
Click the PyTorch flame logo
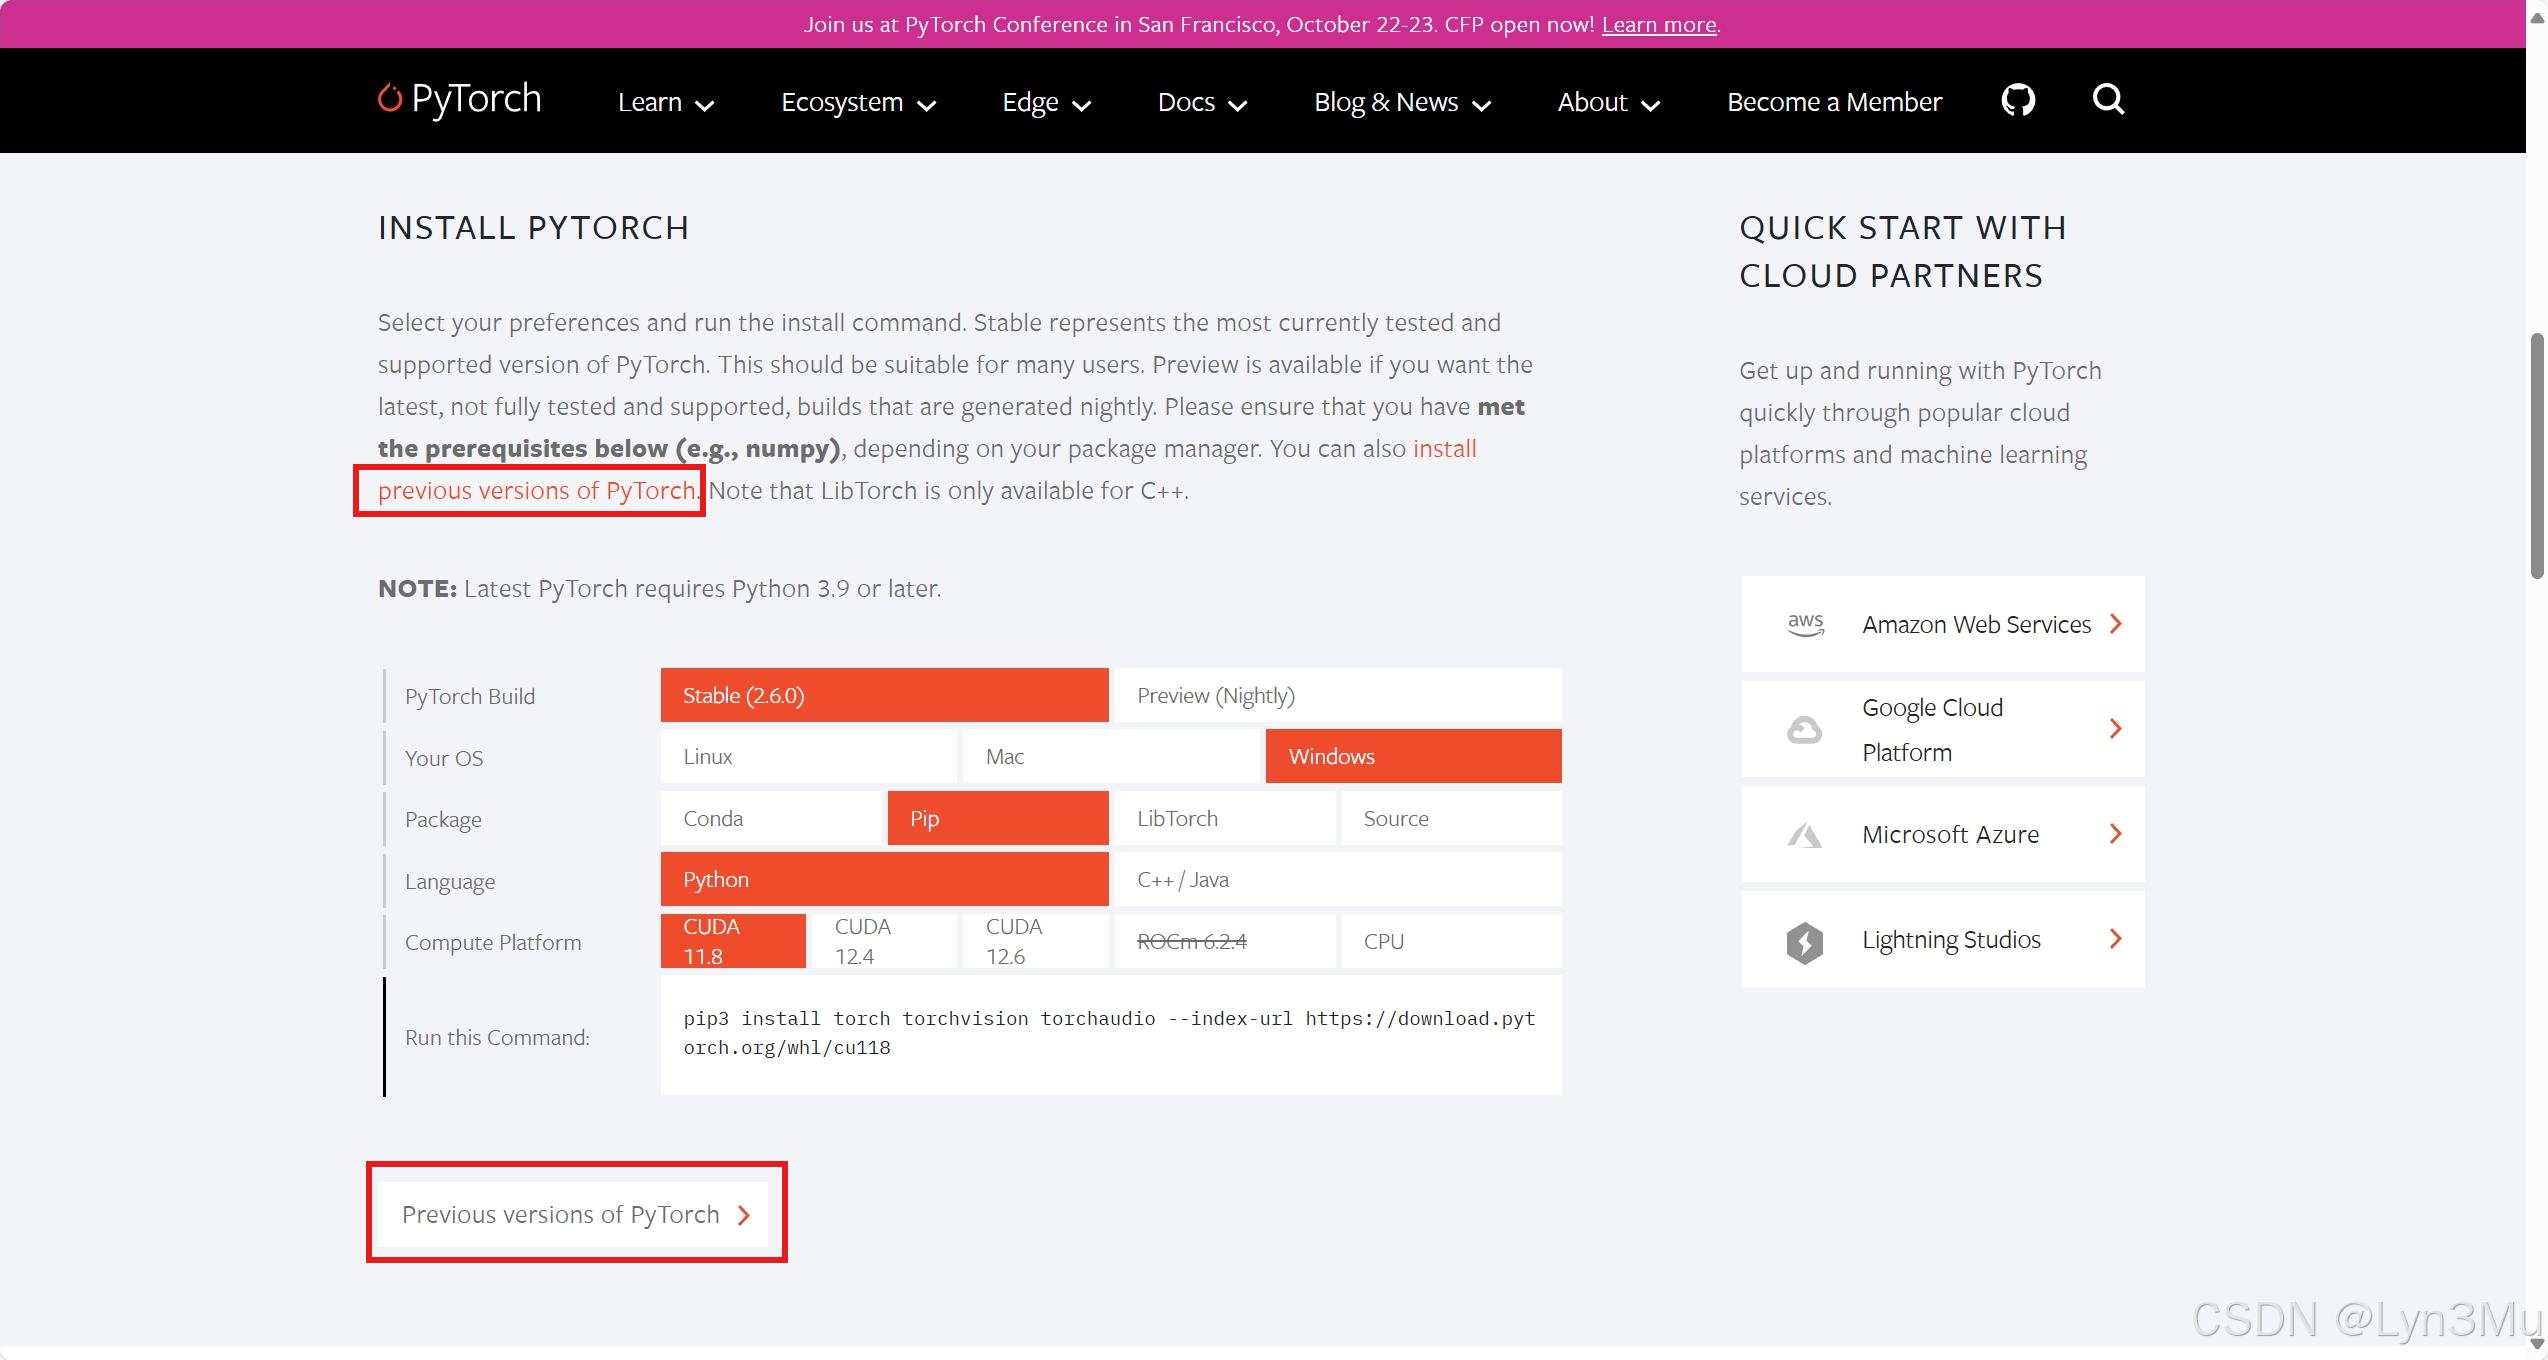coord(389,98)
